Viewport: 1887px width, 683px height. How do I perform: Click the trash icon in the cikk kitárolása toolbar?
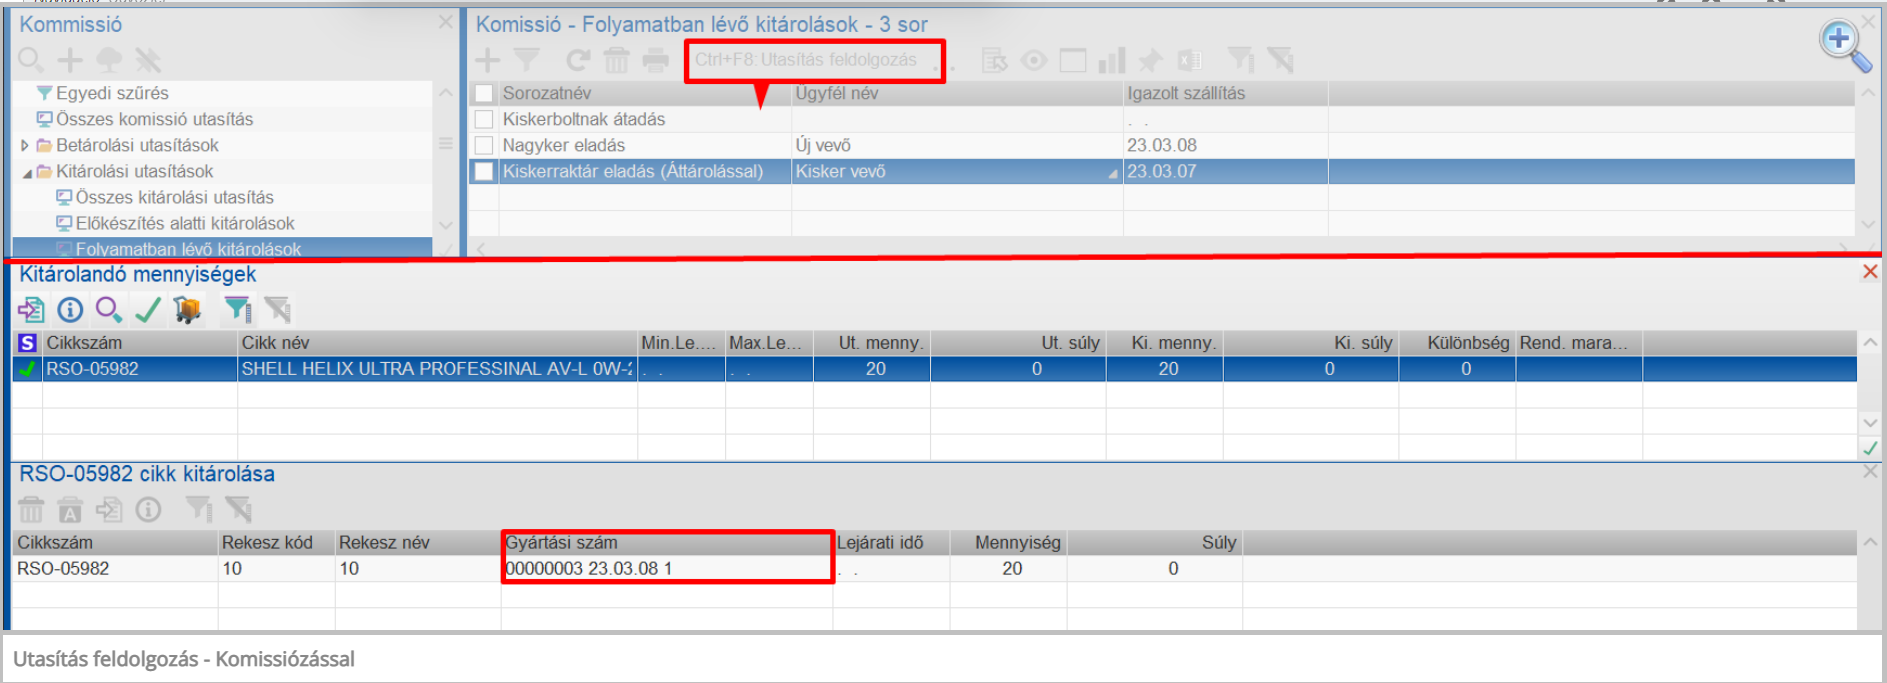click(x=31, y=510)
